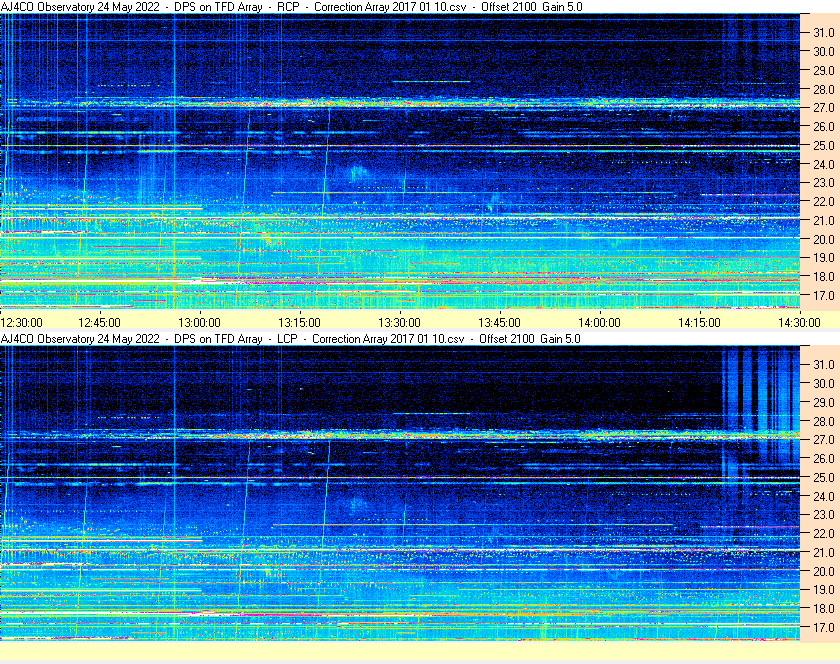This screenshot has width=840, height=664.
Task: Click inside the LCP spectrogram plot area
Action: [400, 493]
